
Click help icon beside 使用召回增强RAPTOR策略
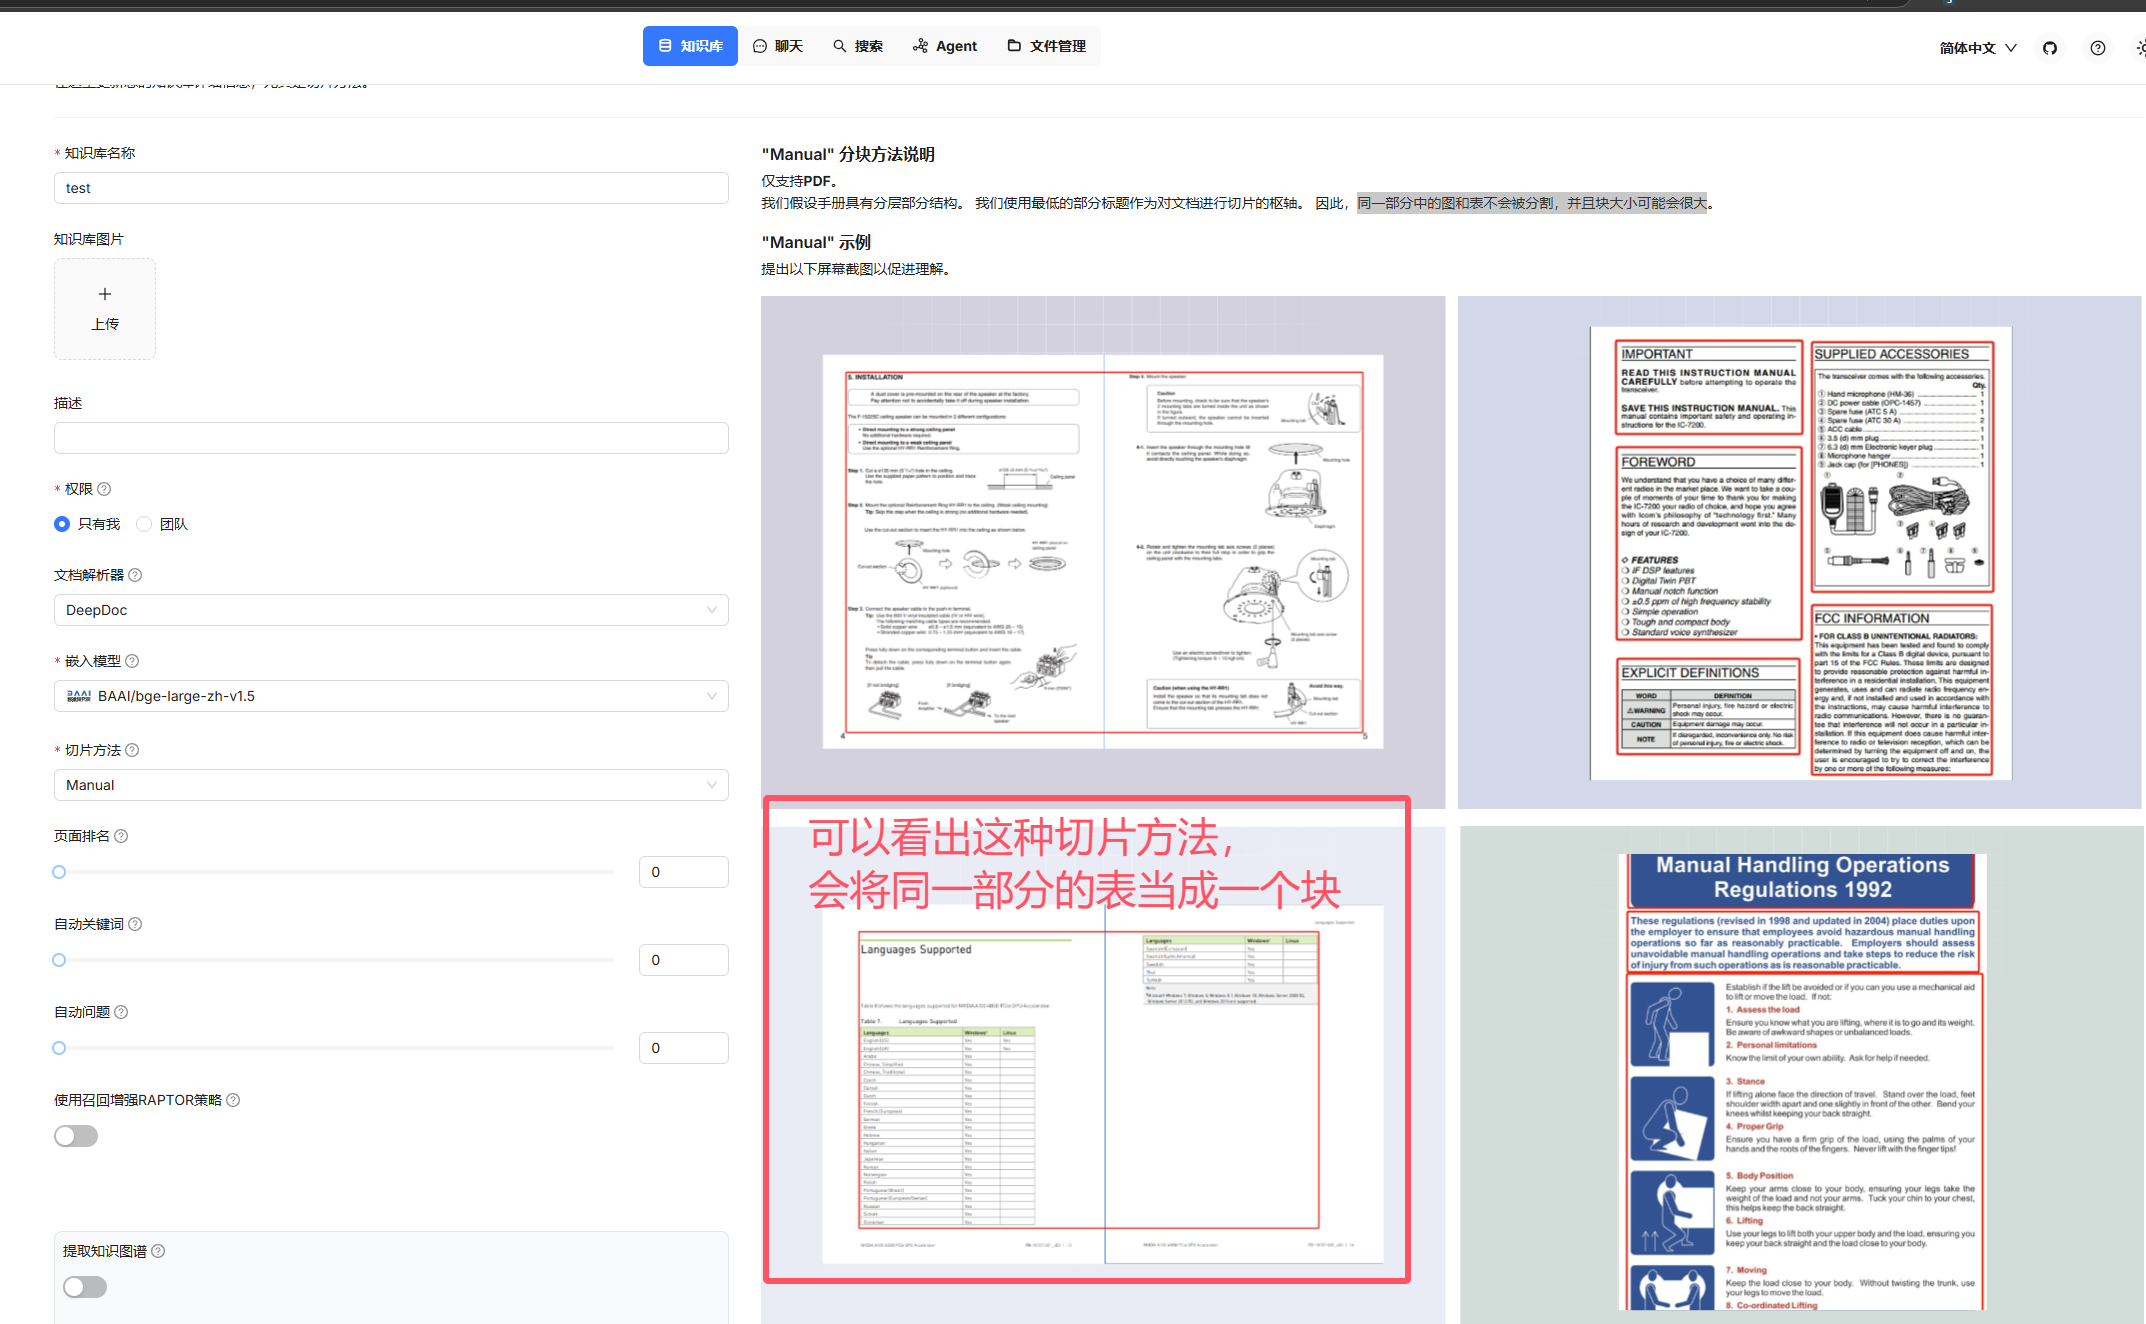(x=232, y=1100)
